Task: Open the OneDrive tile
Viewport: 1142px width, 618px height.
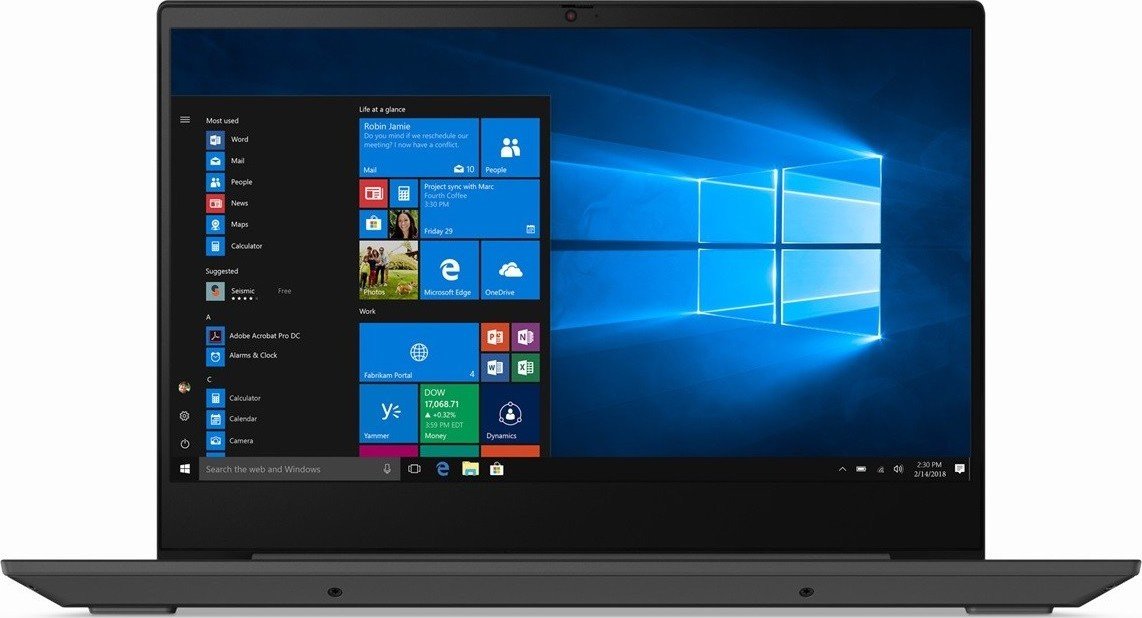Action: pyautogui.click(x=510, y=270)
